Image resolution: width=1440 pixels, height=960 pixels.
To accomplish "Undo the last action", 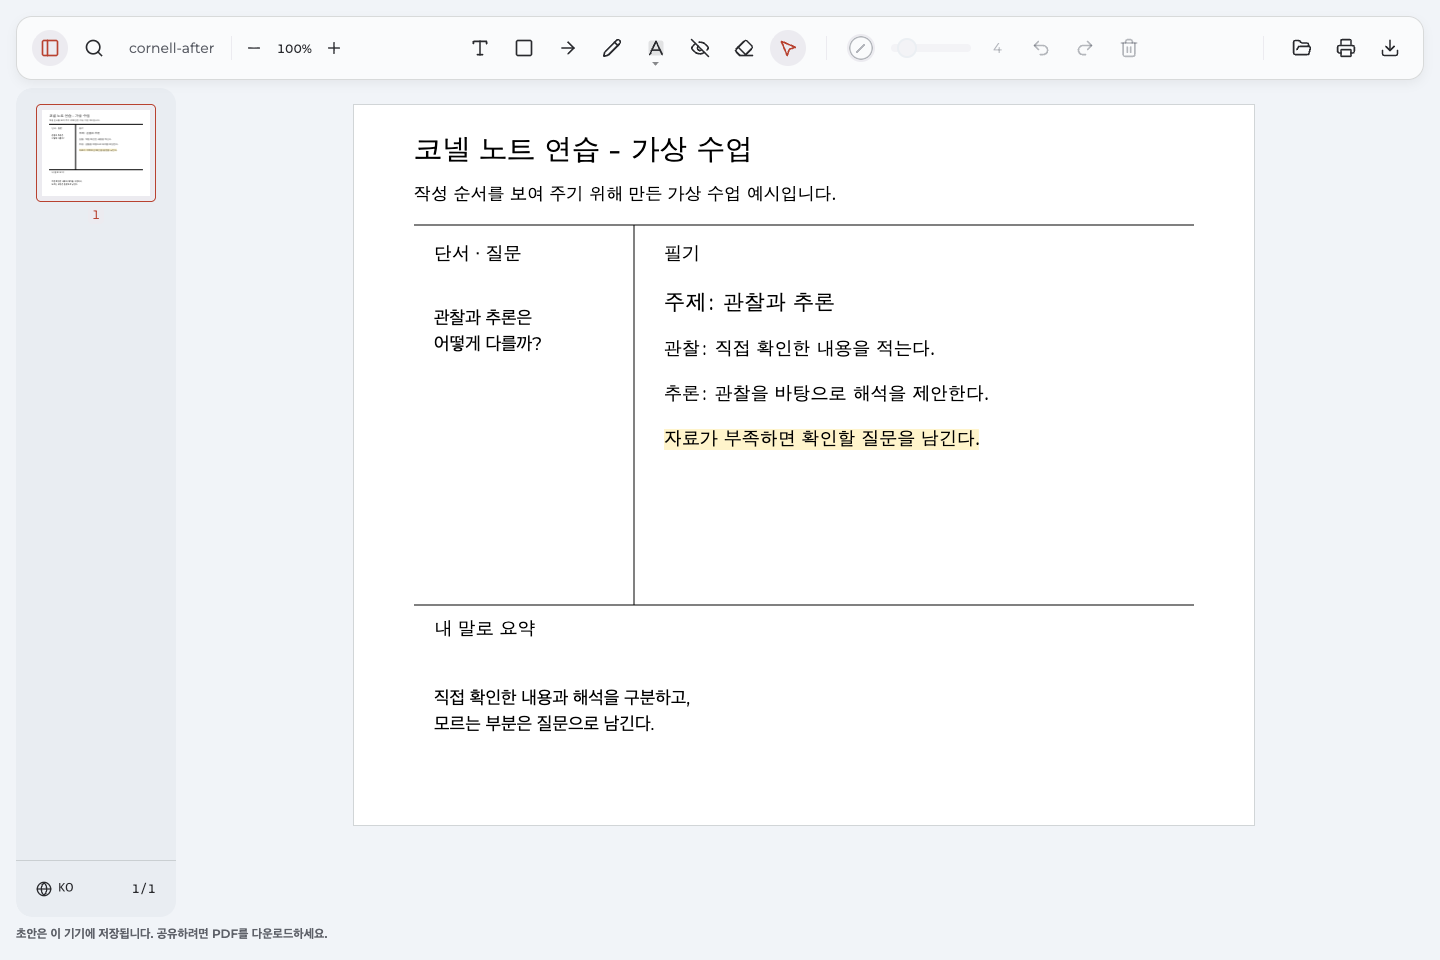I will (1041, 48).
